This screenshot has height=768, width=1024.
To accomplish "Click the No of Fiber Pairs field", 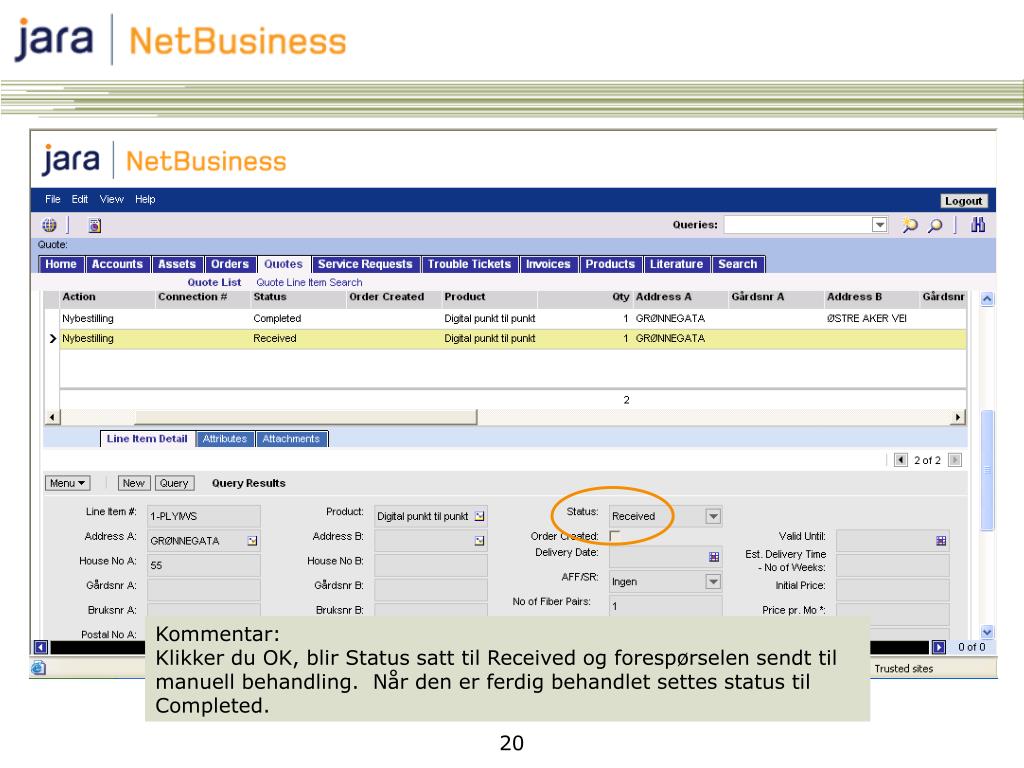I will [x=665, y=606].
